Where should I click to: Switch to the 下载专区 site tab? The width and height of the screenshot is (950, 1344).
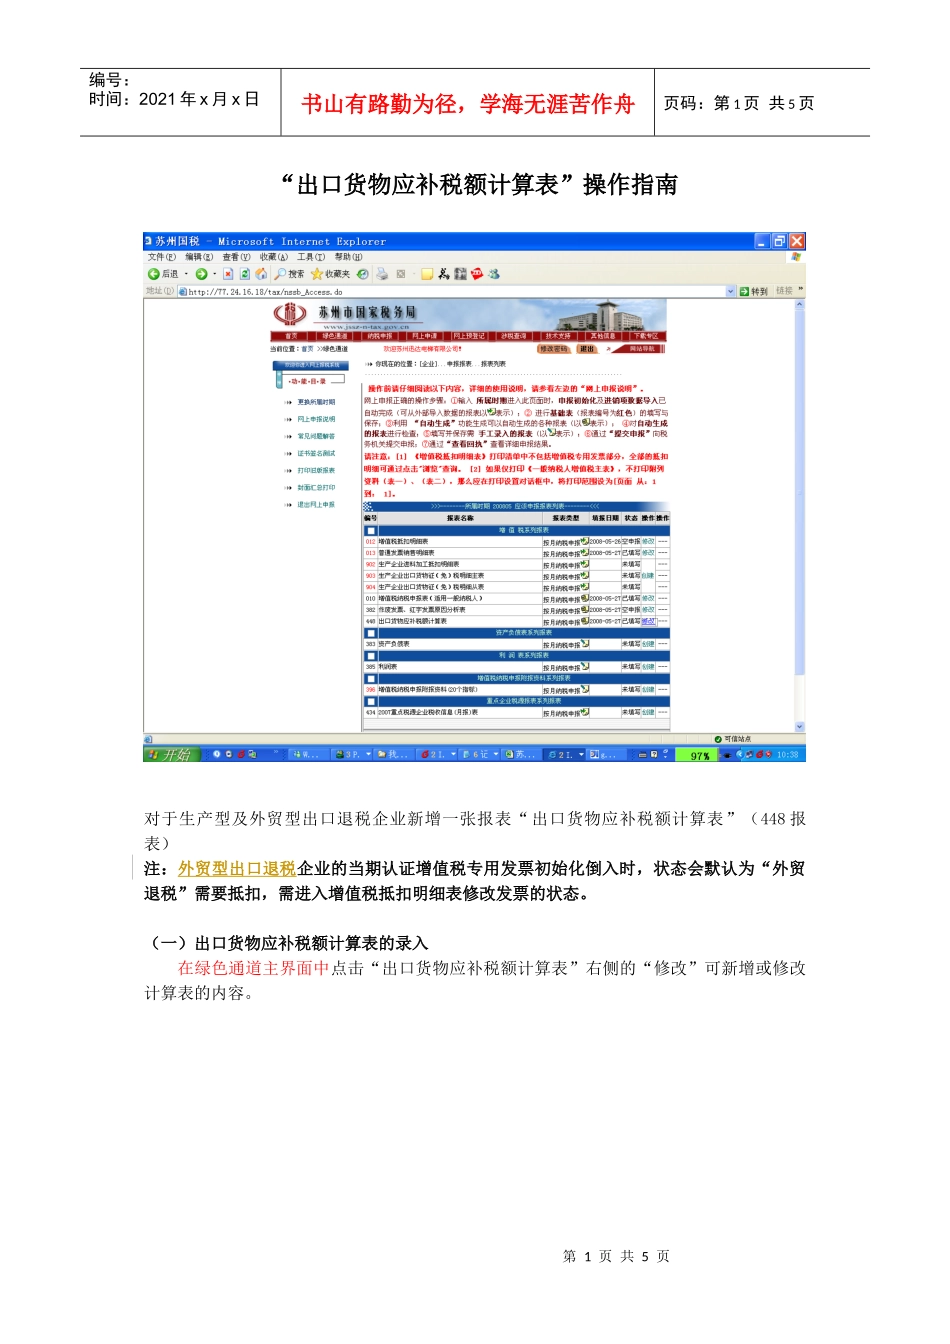[x=645, y=336]
